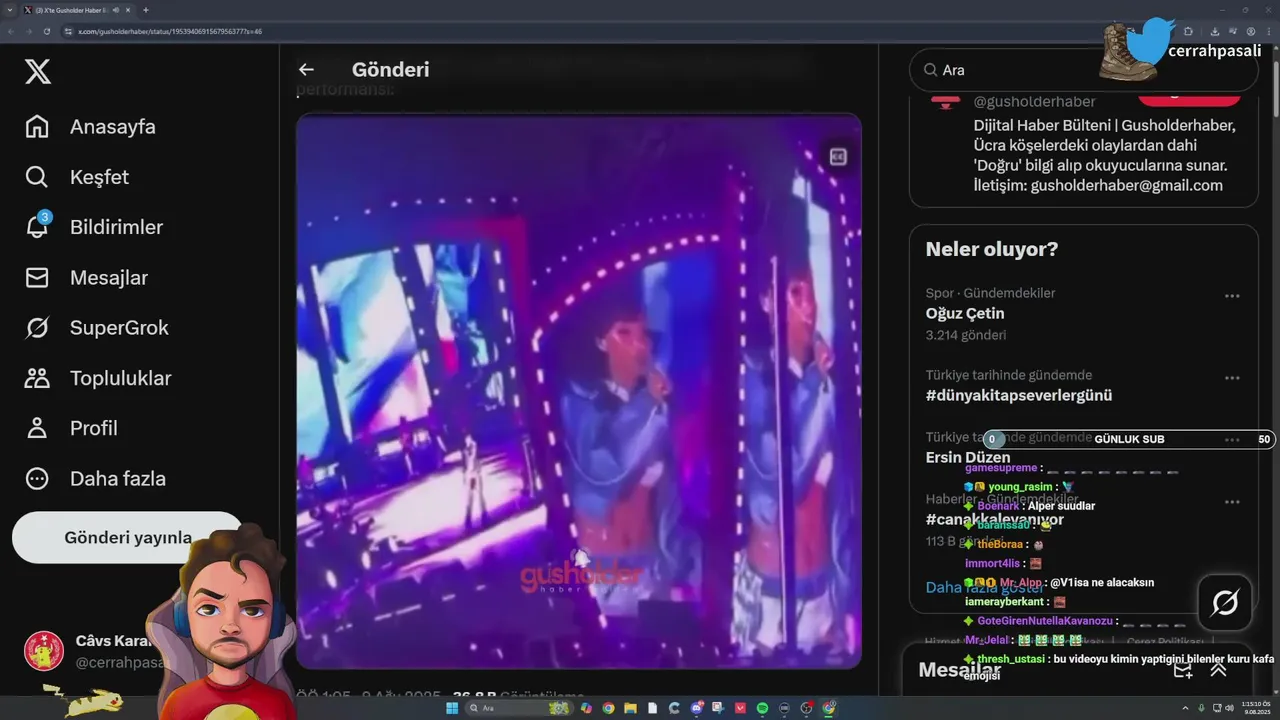Go back with Gönderi arrow

pyautogui.click(x=306, y=70)
